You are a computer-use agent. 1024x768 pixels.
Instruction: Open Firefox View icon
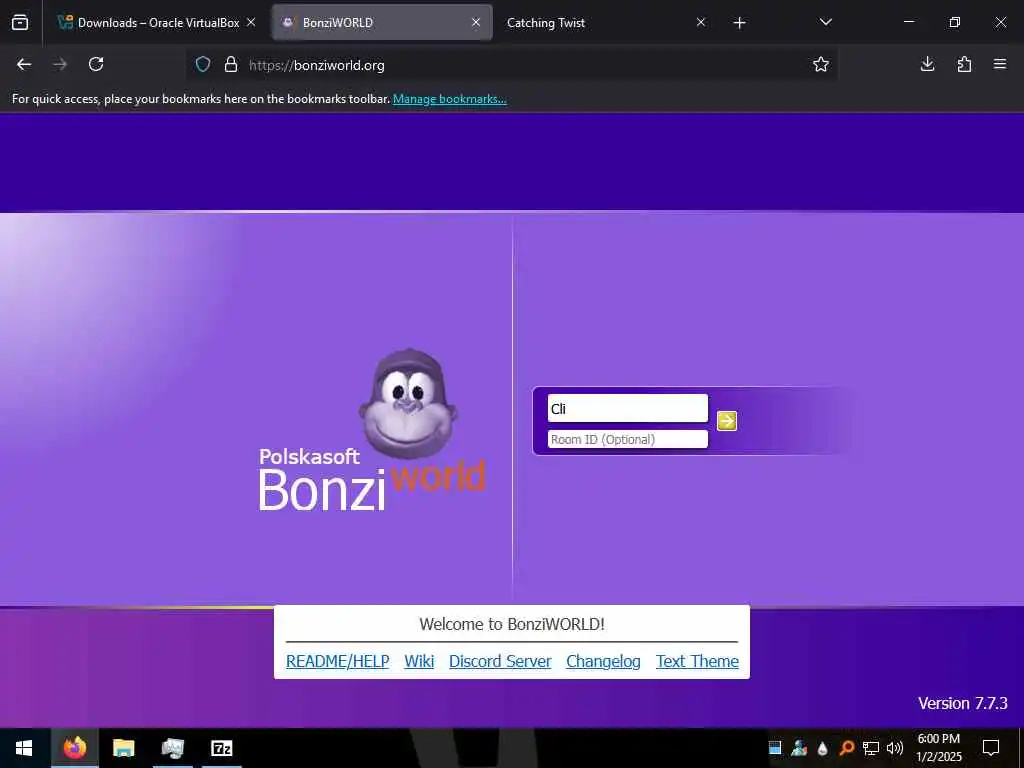click(x=20, y=22)
